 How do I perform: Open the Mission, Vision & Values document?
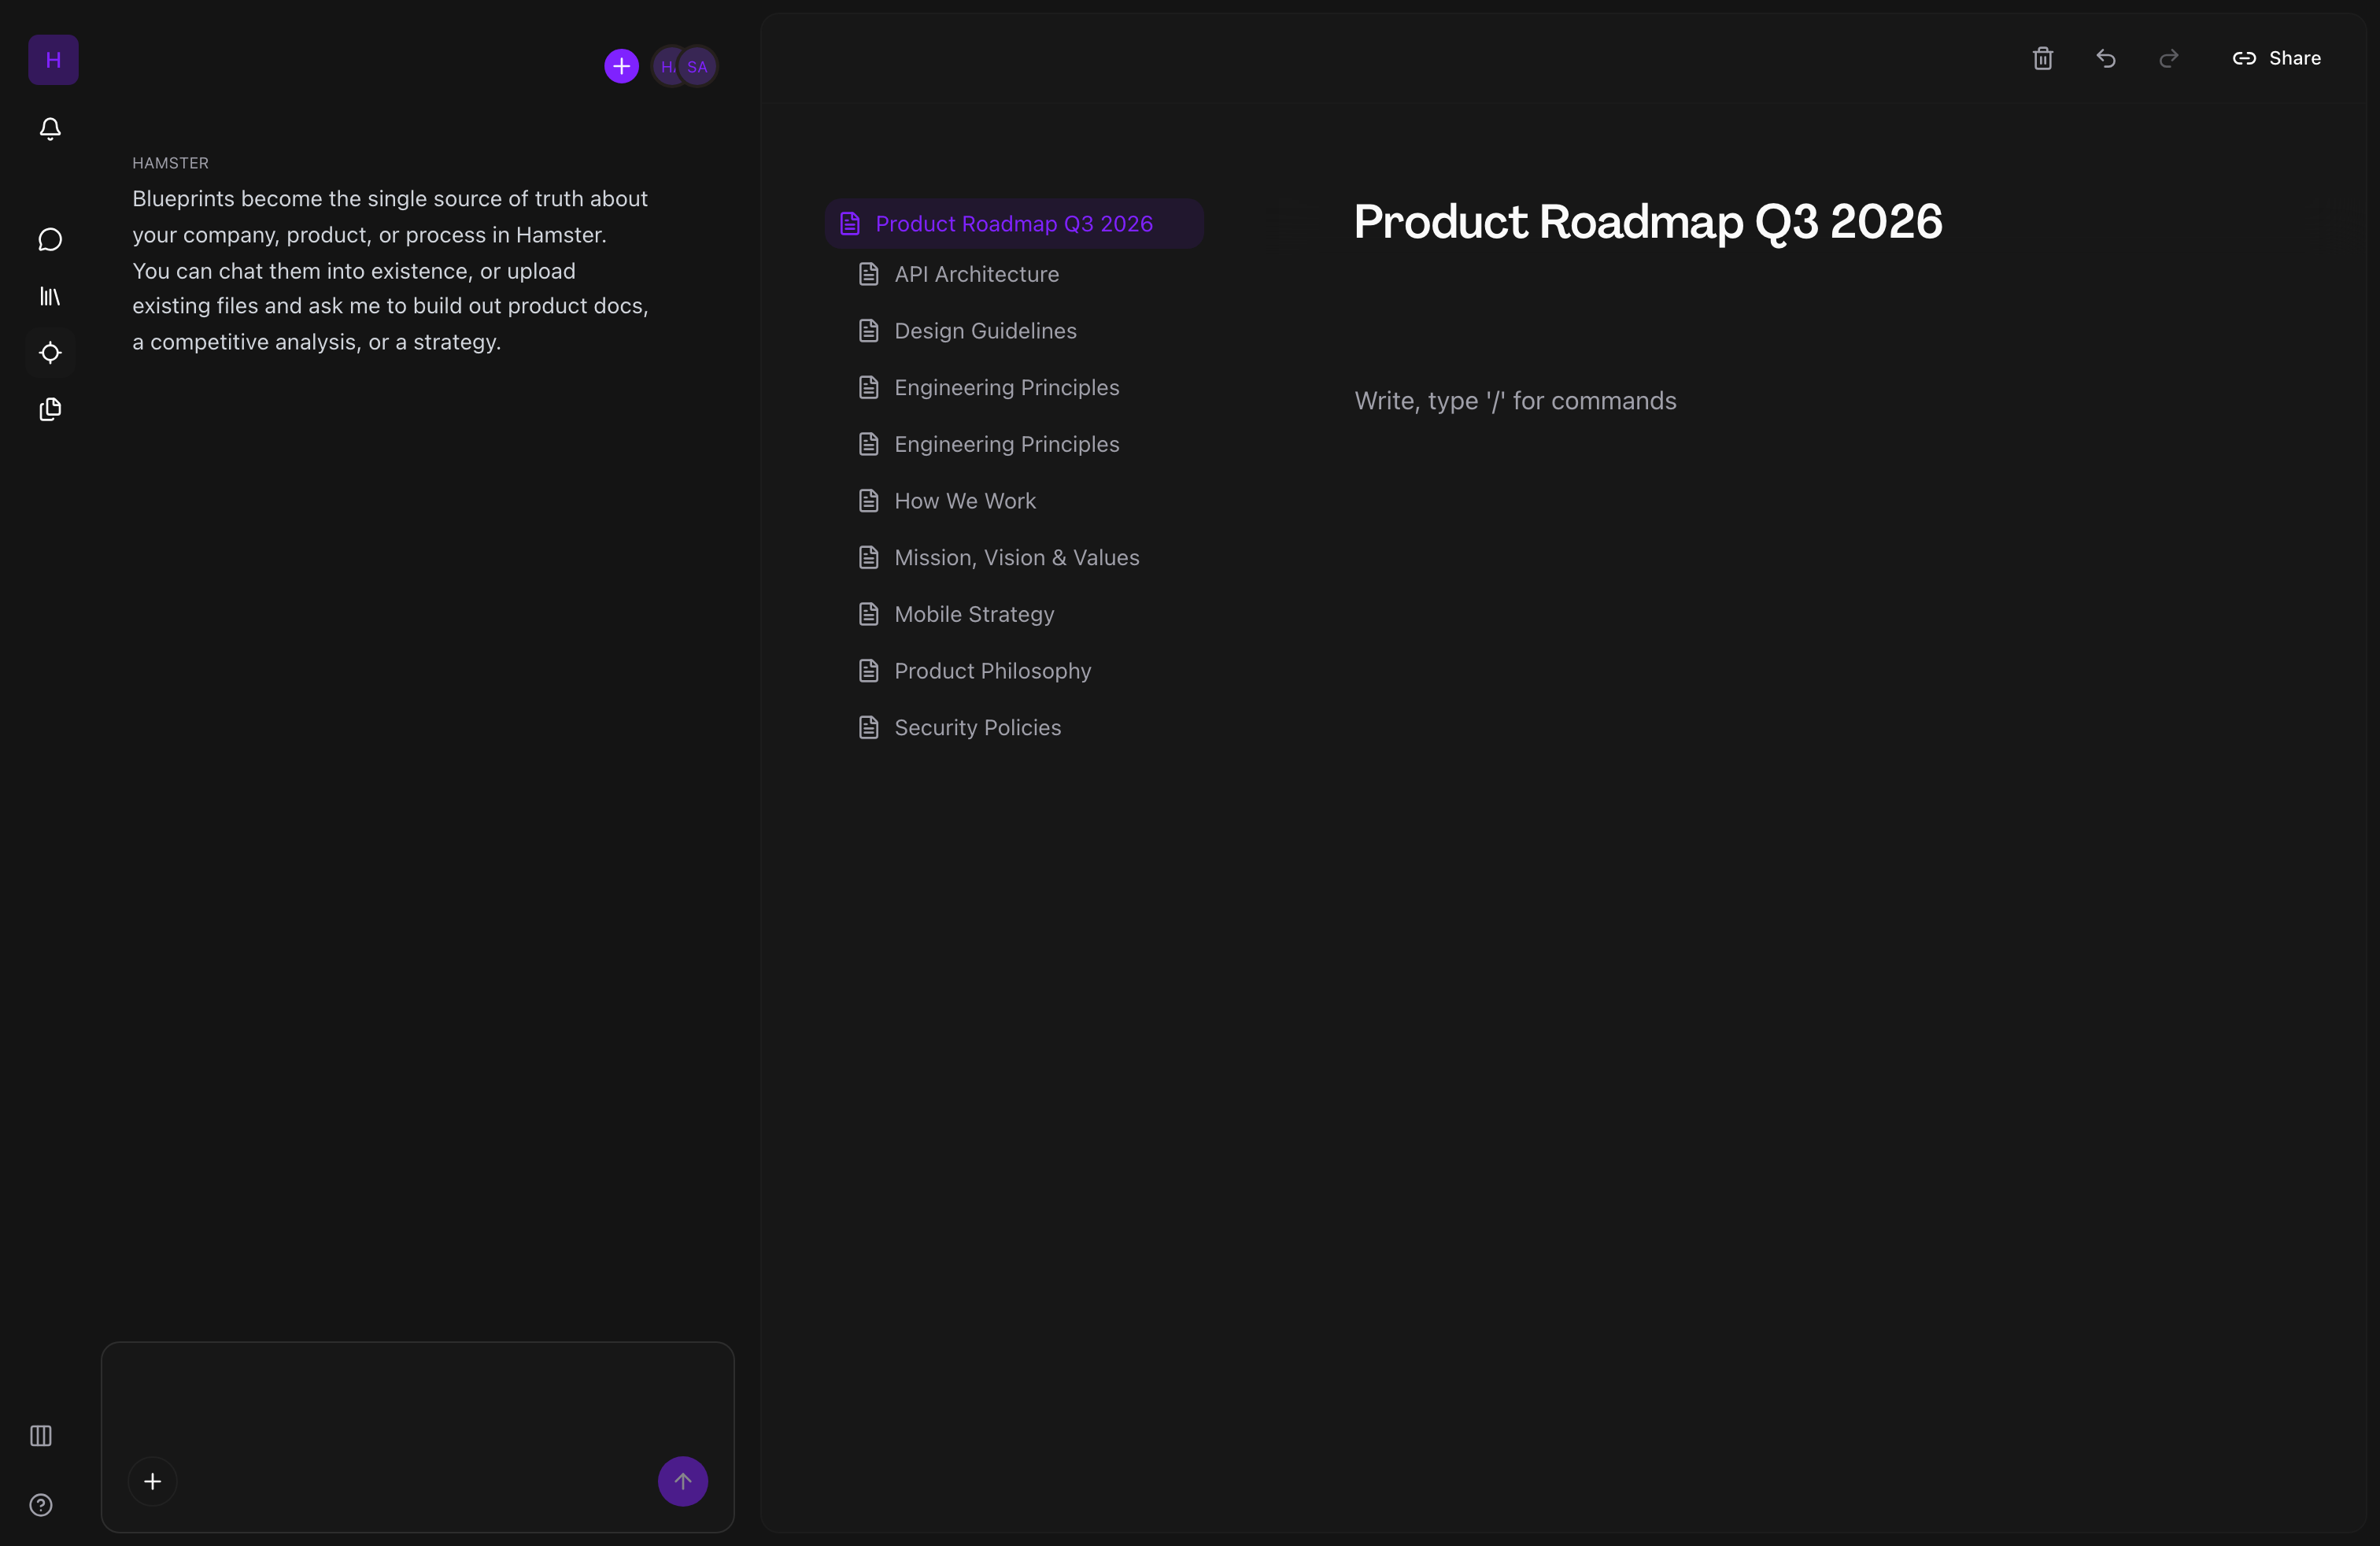coord(1017,557)
